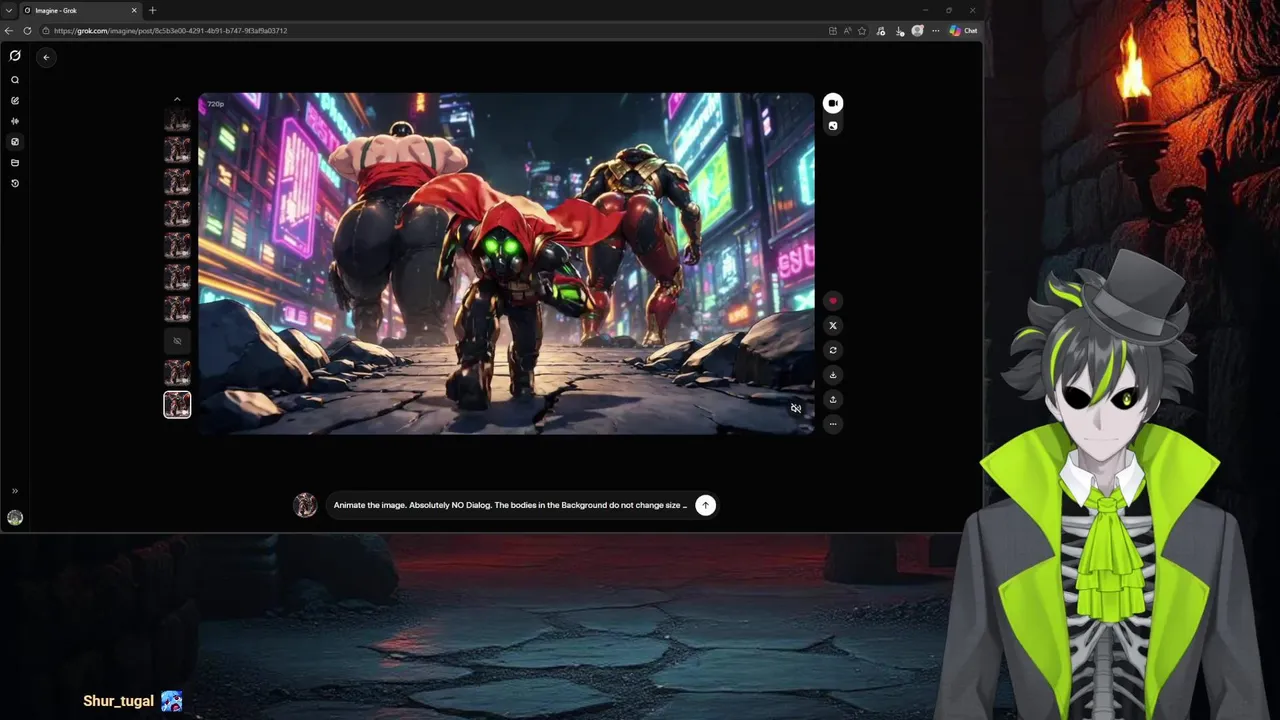Viewport: 1280px width, 720px height.
Task: Click the share upload icon
Action: coord(833,399)
